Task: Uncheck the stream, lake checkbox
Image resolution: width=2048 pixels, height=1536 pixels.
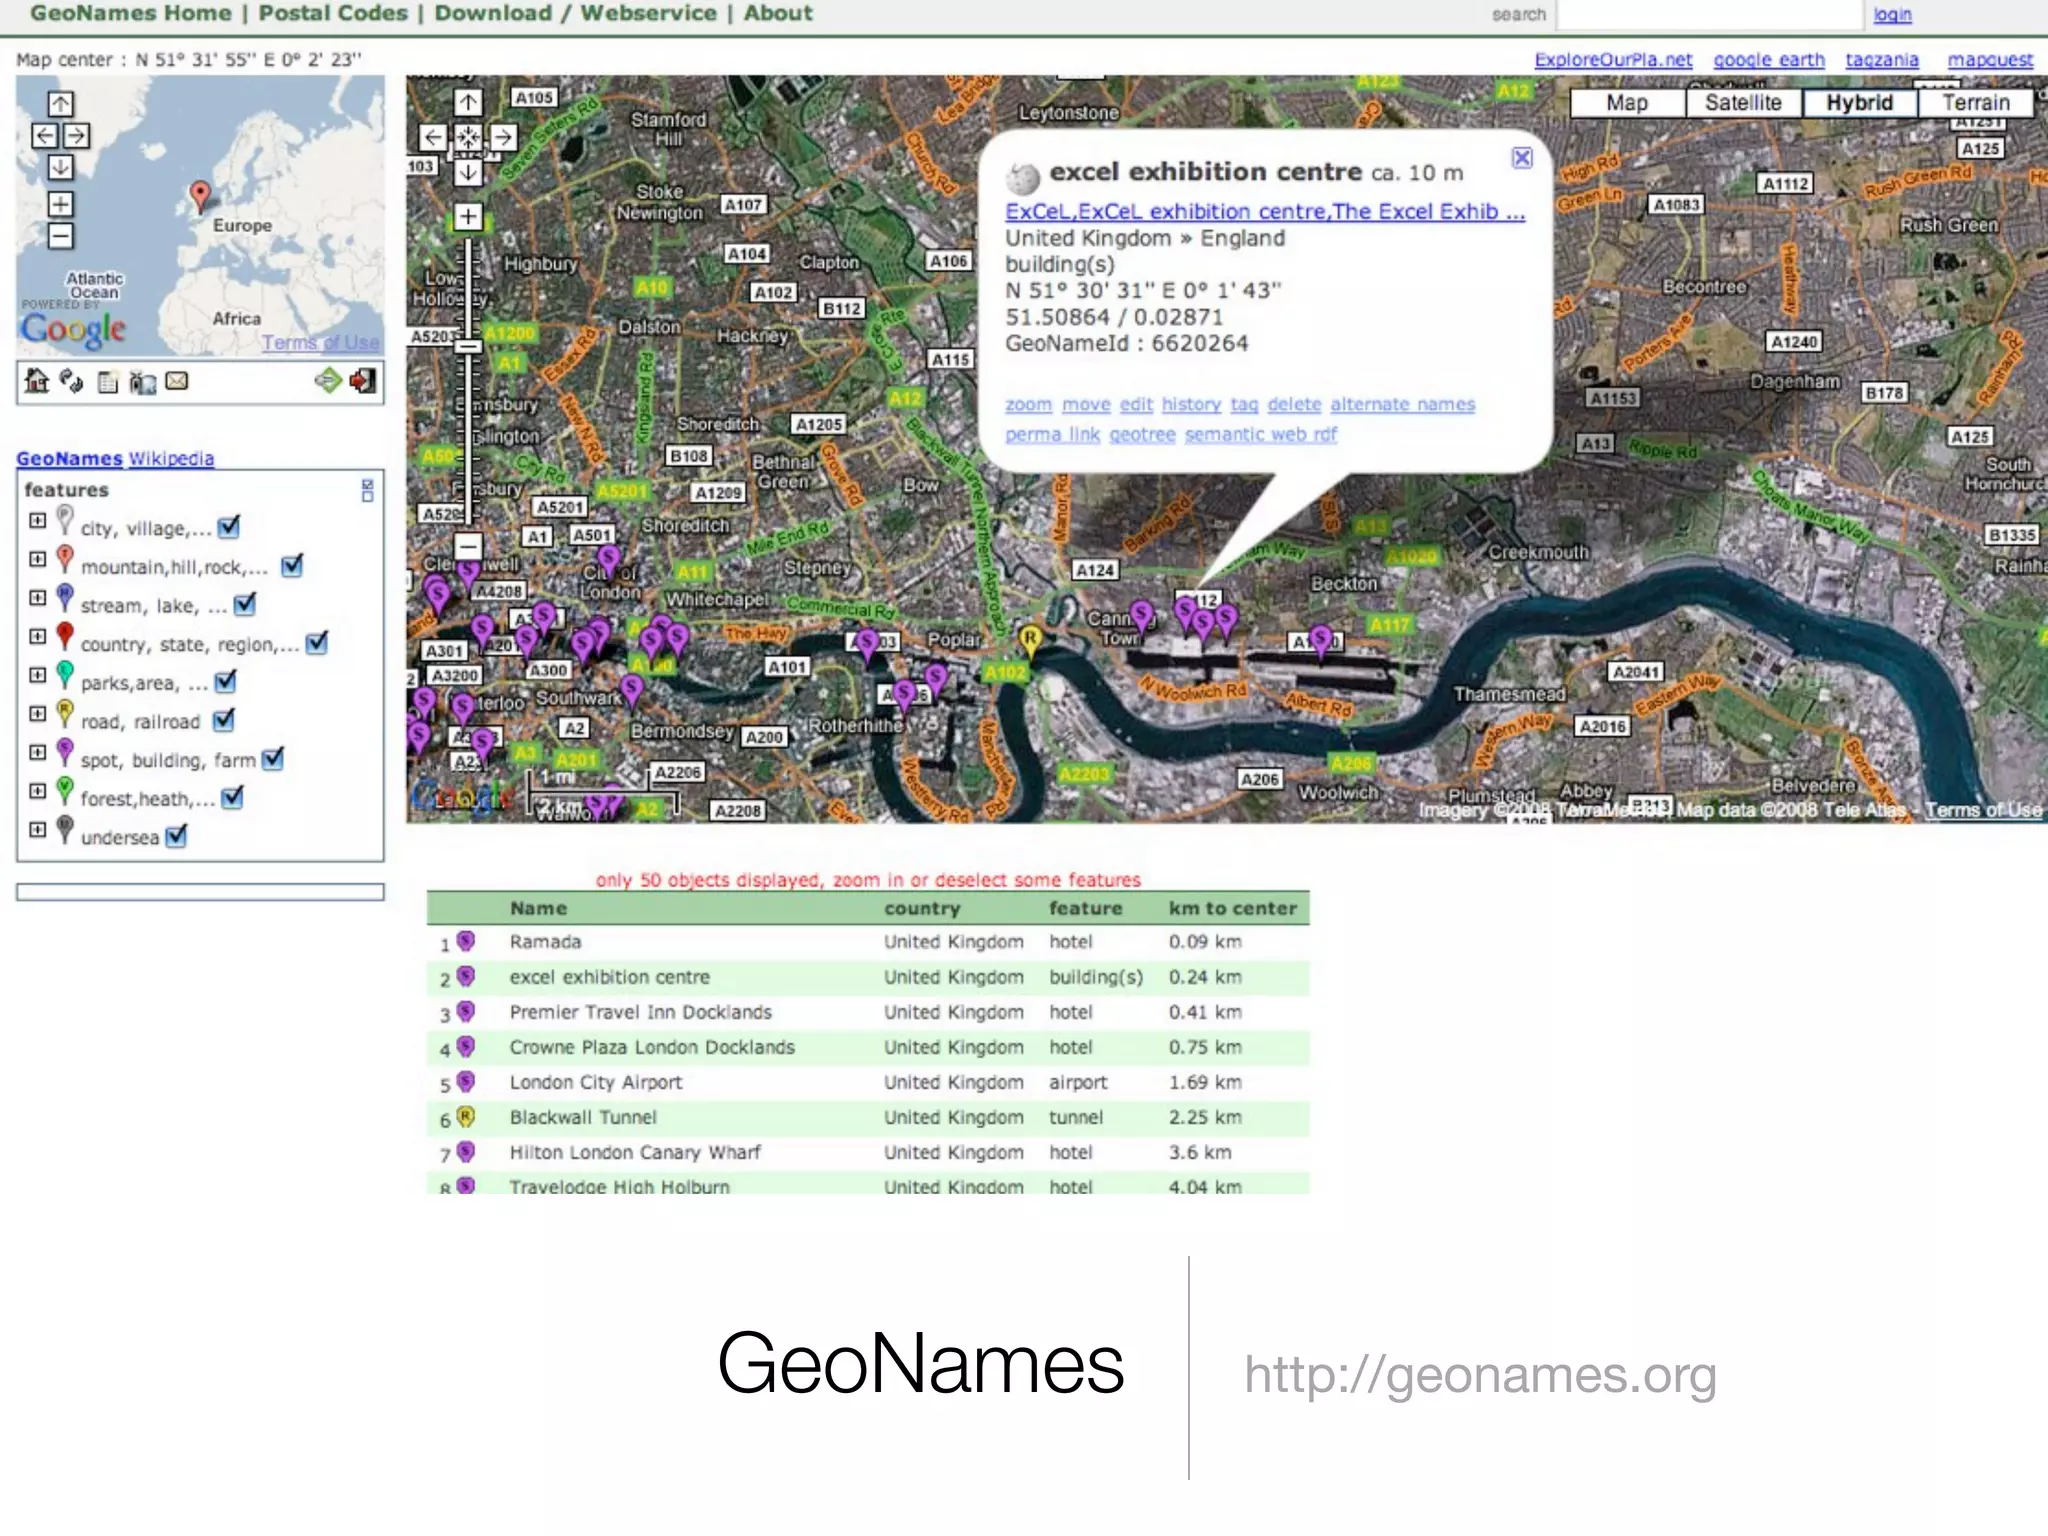Action: 245,604
